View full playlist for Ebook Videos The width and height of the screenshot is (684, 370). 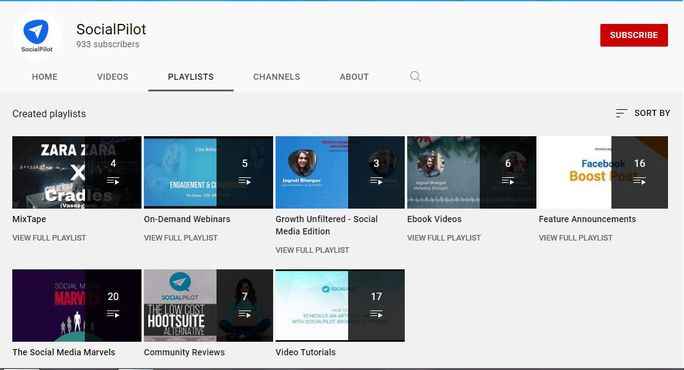(x=444, y=238)
